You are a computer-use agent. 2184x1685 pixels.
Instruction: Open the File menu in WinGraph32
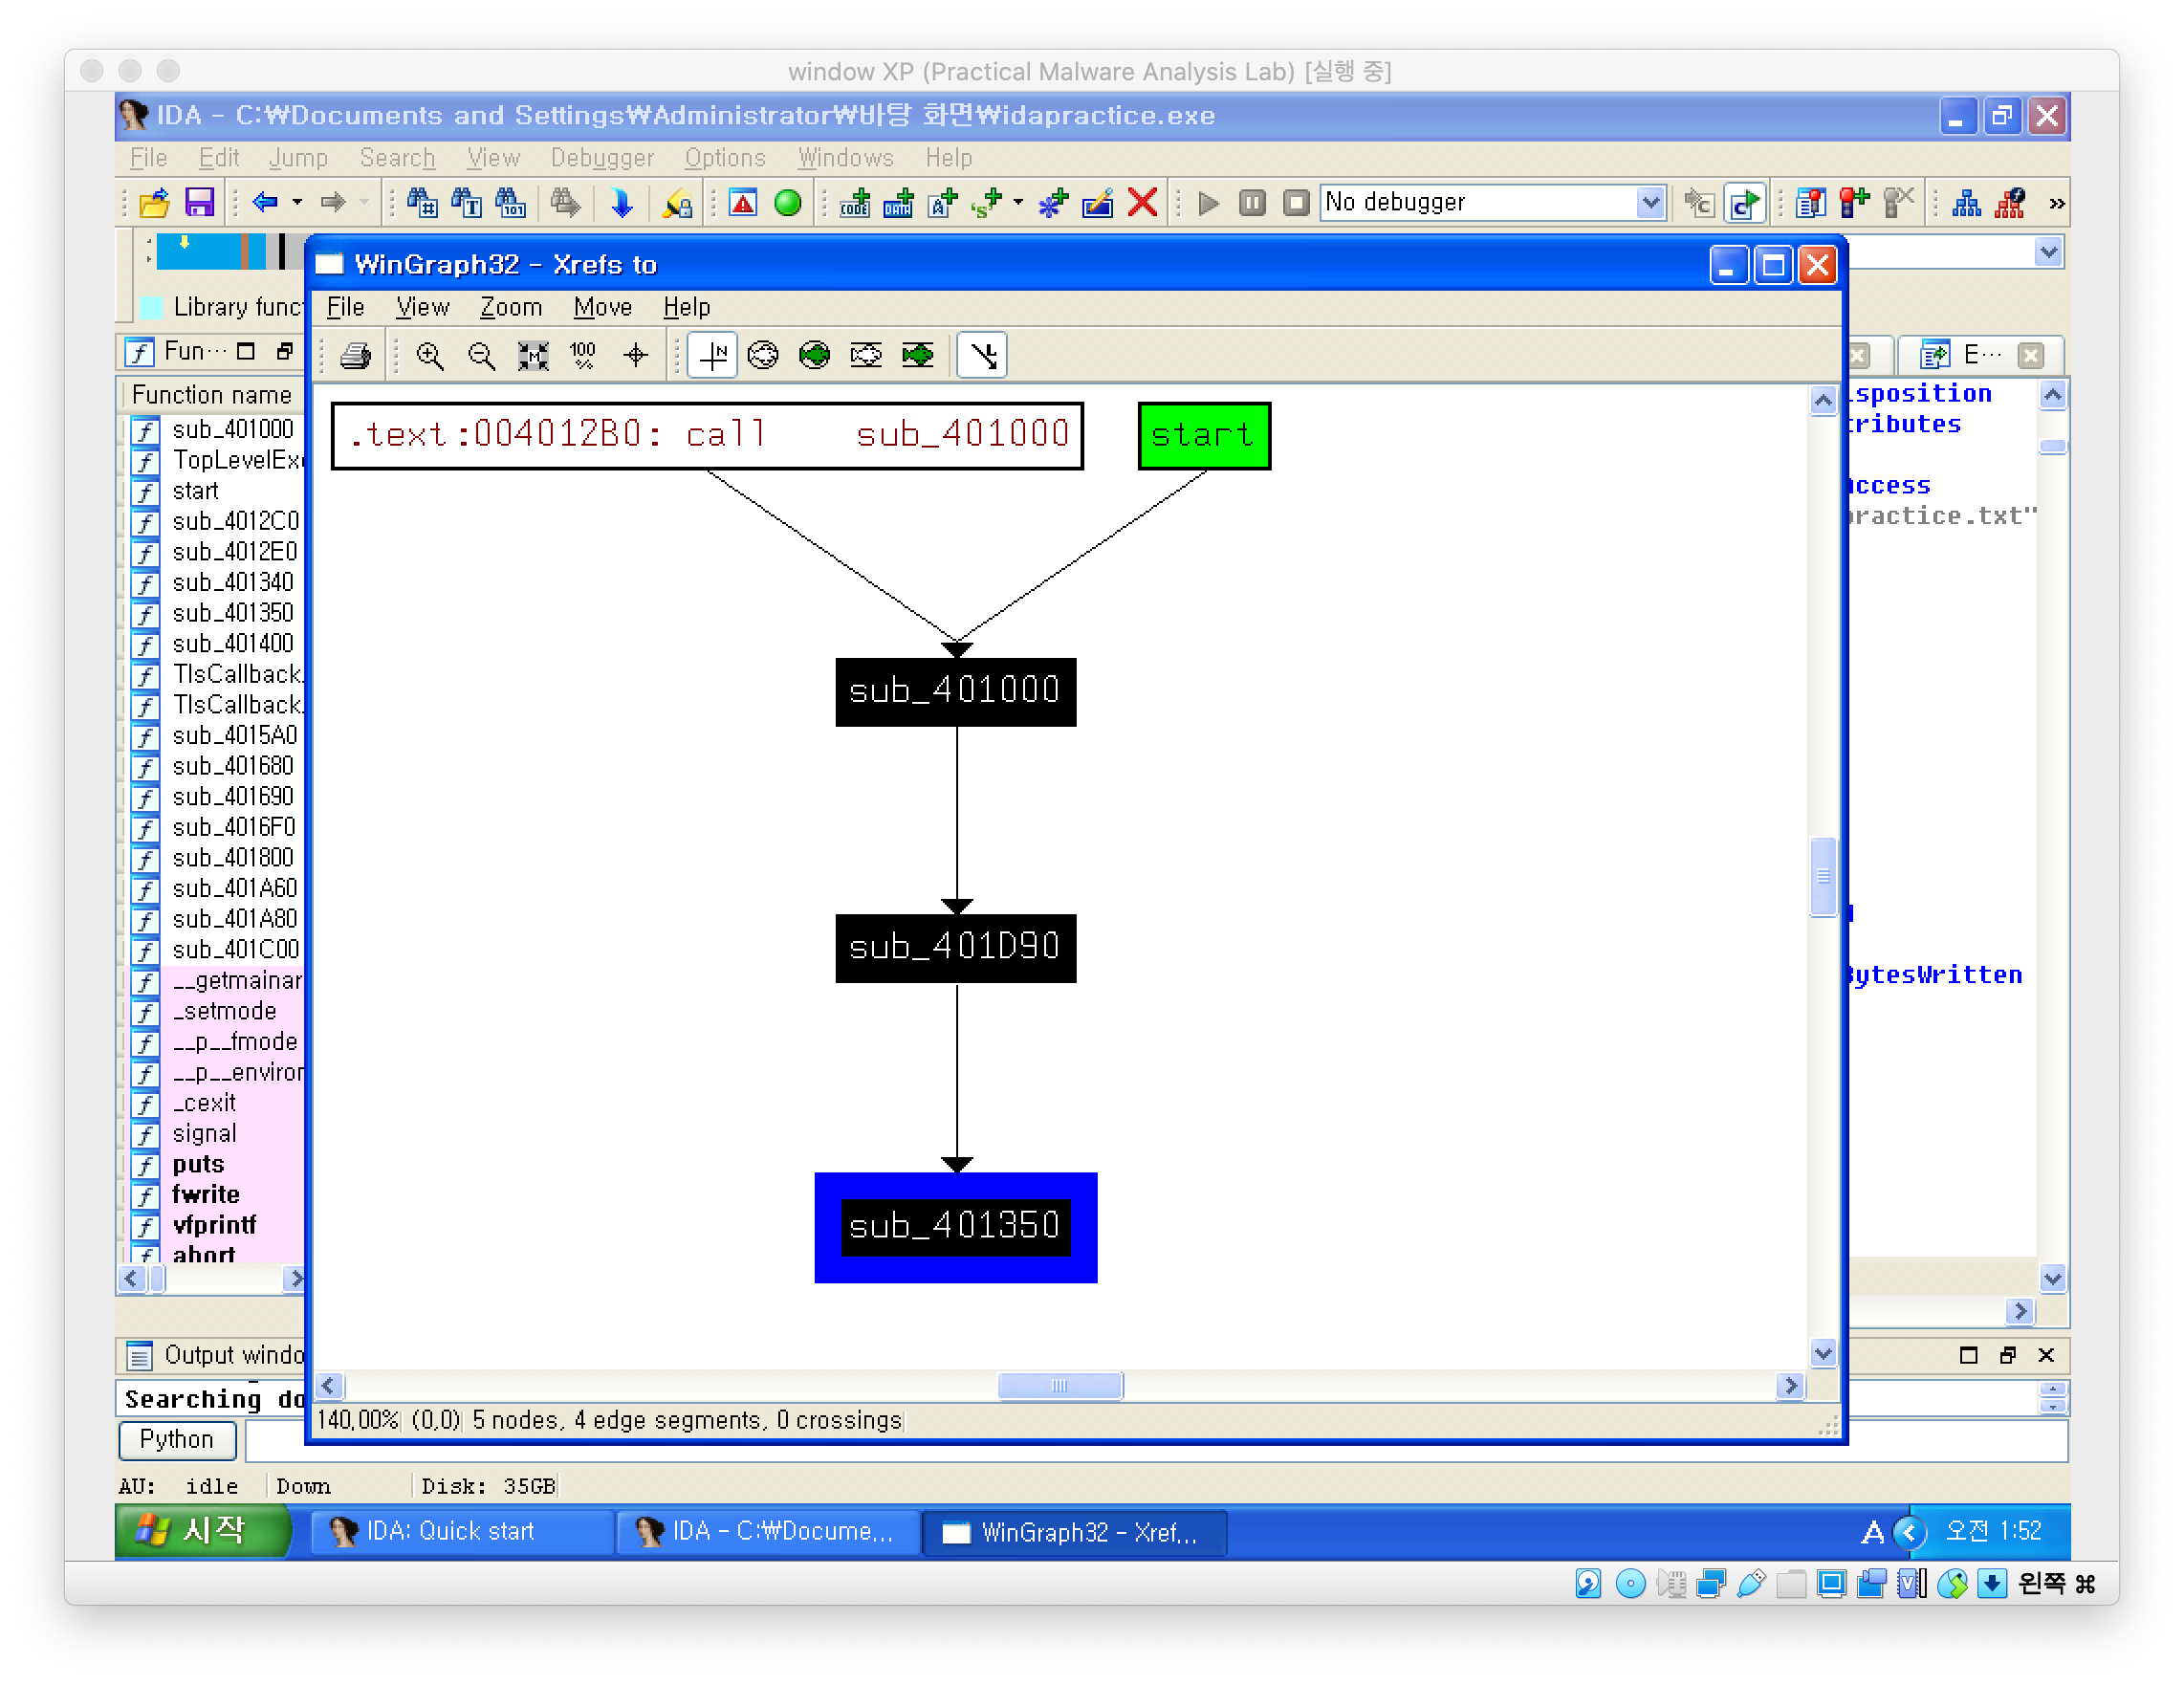click(345, 307)
